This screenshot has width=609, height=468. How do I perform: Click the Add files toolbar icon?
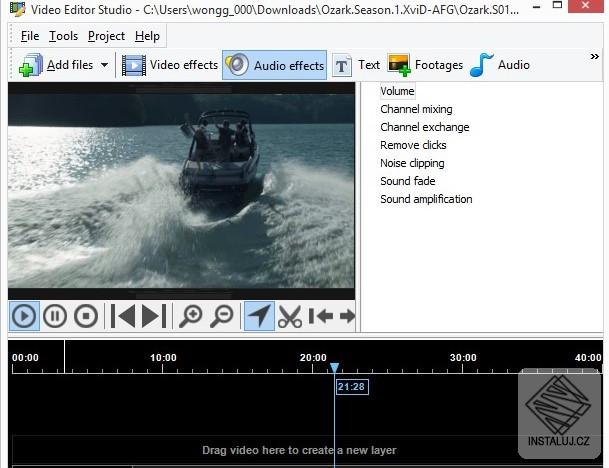tap(31, 65)
